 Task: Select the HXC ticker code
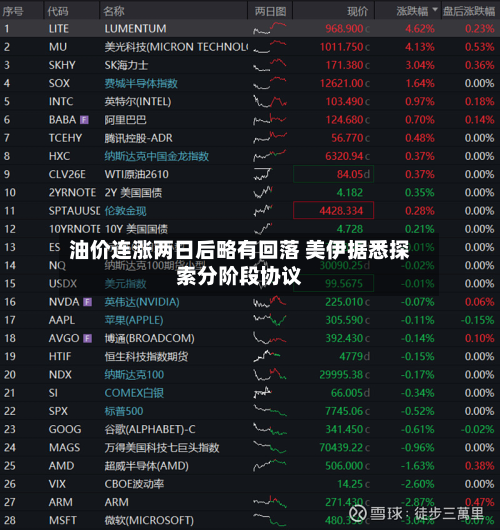(59, 156)
